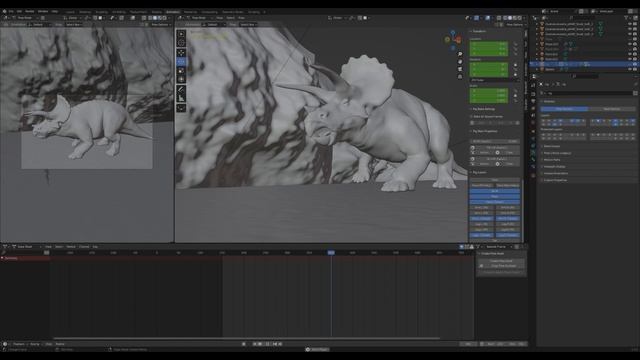This screenshot has height=360, width=640.
Task: Hide selected outliner row via eye icon
Action: pos(629,64)
